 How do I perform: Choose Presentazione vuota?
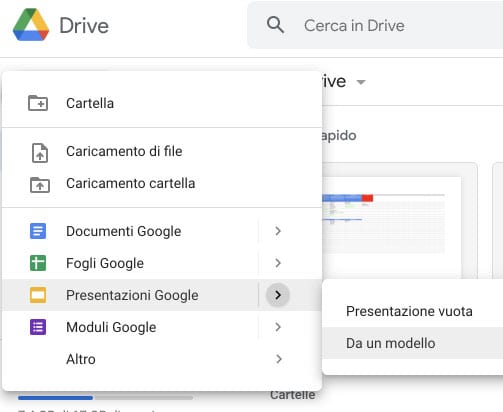[x=413, y=311]
